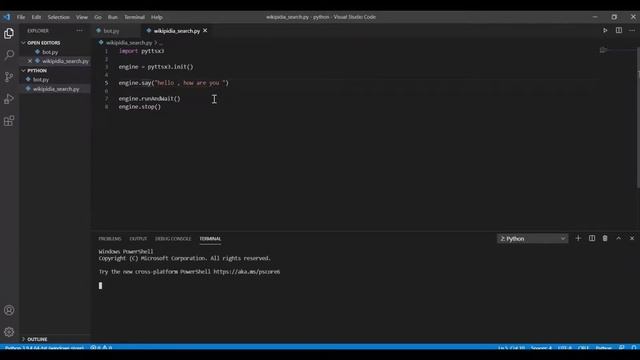Screen dimensions: 640x360
Task: Open the Source Control view
Action: click(x=9, y=77)
